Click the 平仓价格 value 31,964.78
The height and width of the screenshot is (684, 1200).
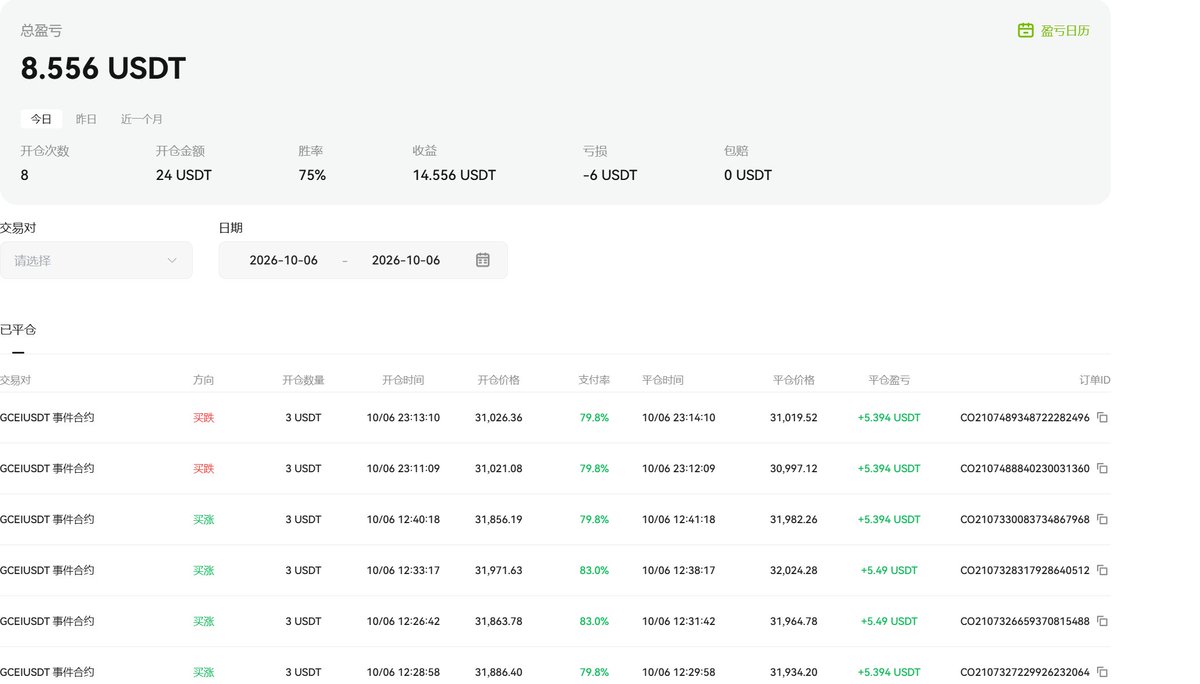[794, 622]
